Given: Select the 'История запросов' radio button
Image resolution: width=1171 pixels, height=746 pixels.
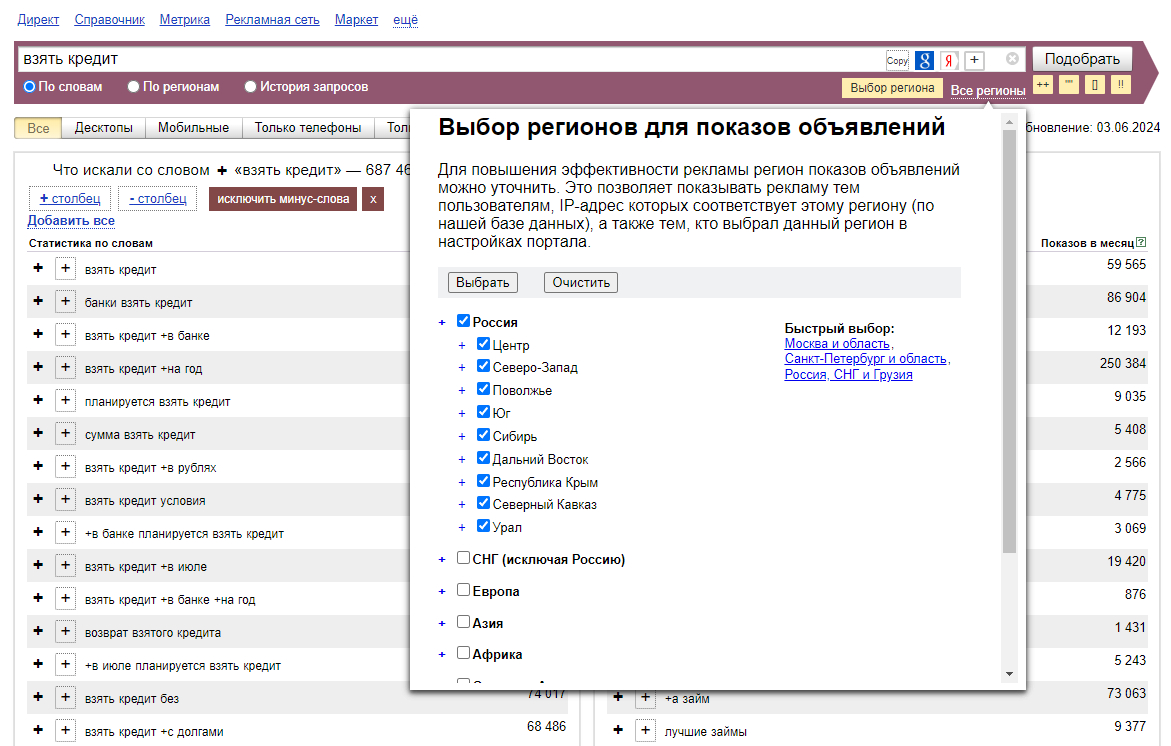Looking at the screenshot, I should click(251, 87).
